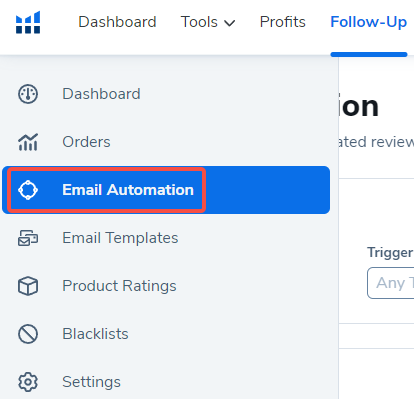Go to Orders in the sidebar
414x399 pixels.
point(86,142)
